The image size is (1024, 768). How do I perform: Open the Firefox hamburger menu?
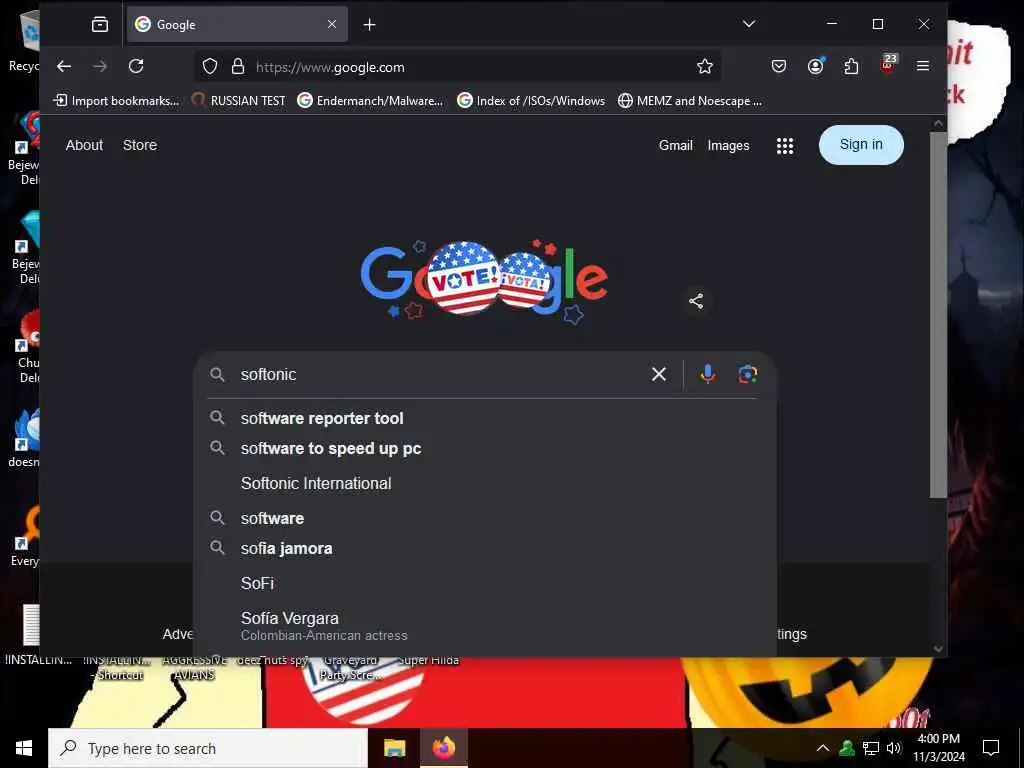tap(923, 66)
